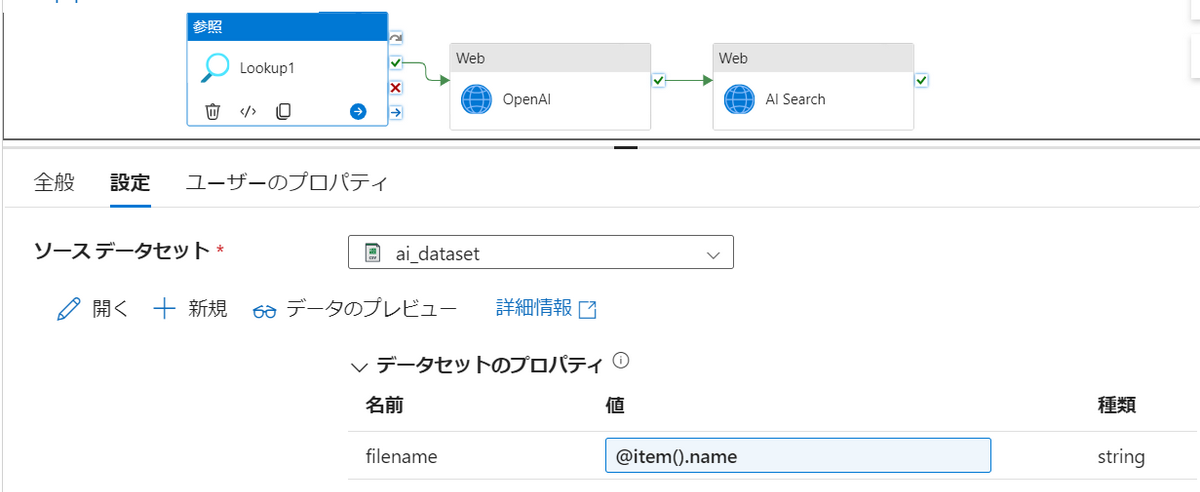The image size is (1200, 492).
Task: Click AI Search success check output
Action: point(921,80)
